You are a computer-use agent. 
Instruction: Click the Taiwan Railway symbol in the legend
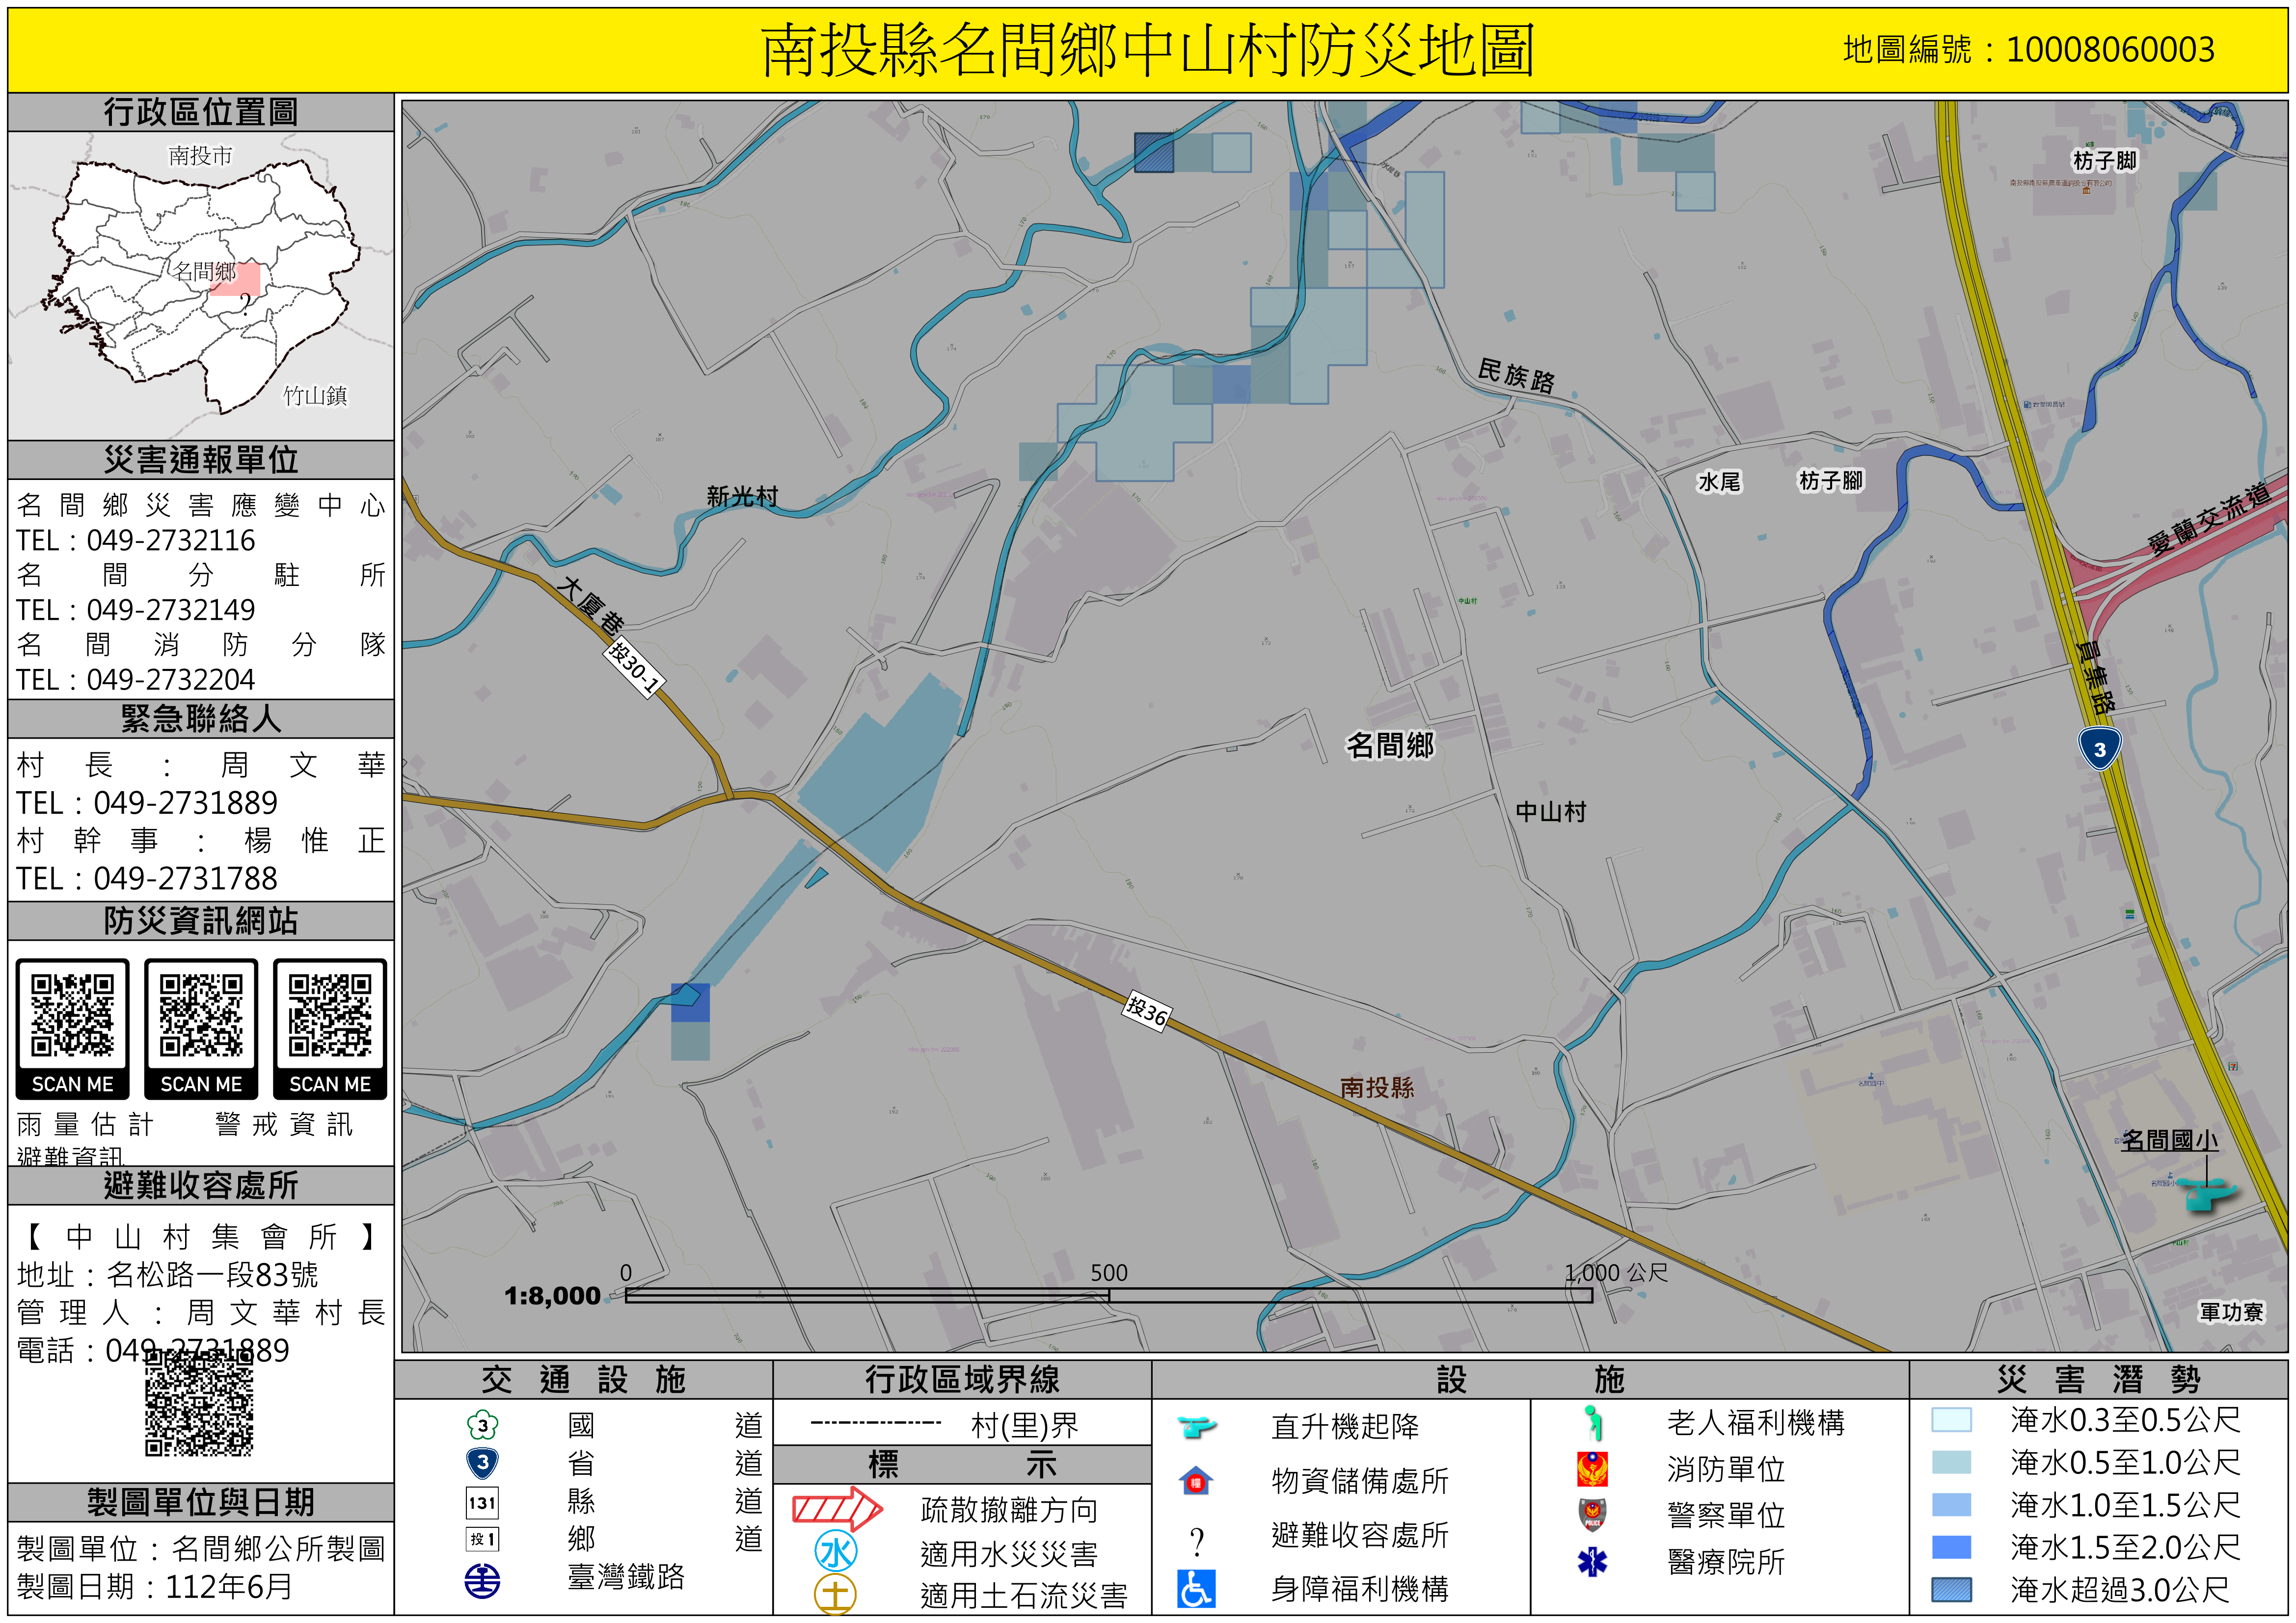pyautogui.click(x=482, y=1580)
